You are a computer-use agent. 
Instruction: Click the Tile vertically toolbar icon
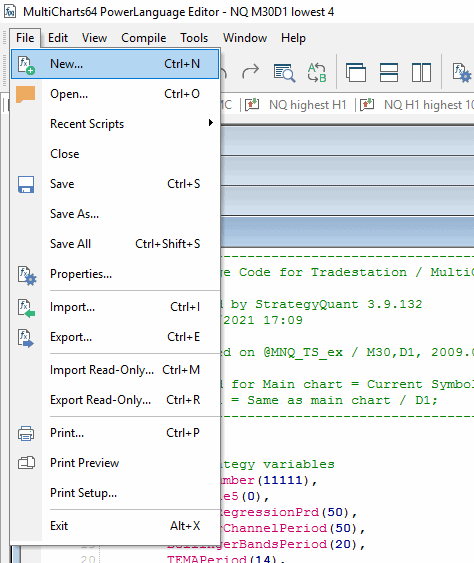point(422,73)
